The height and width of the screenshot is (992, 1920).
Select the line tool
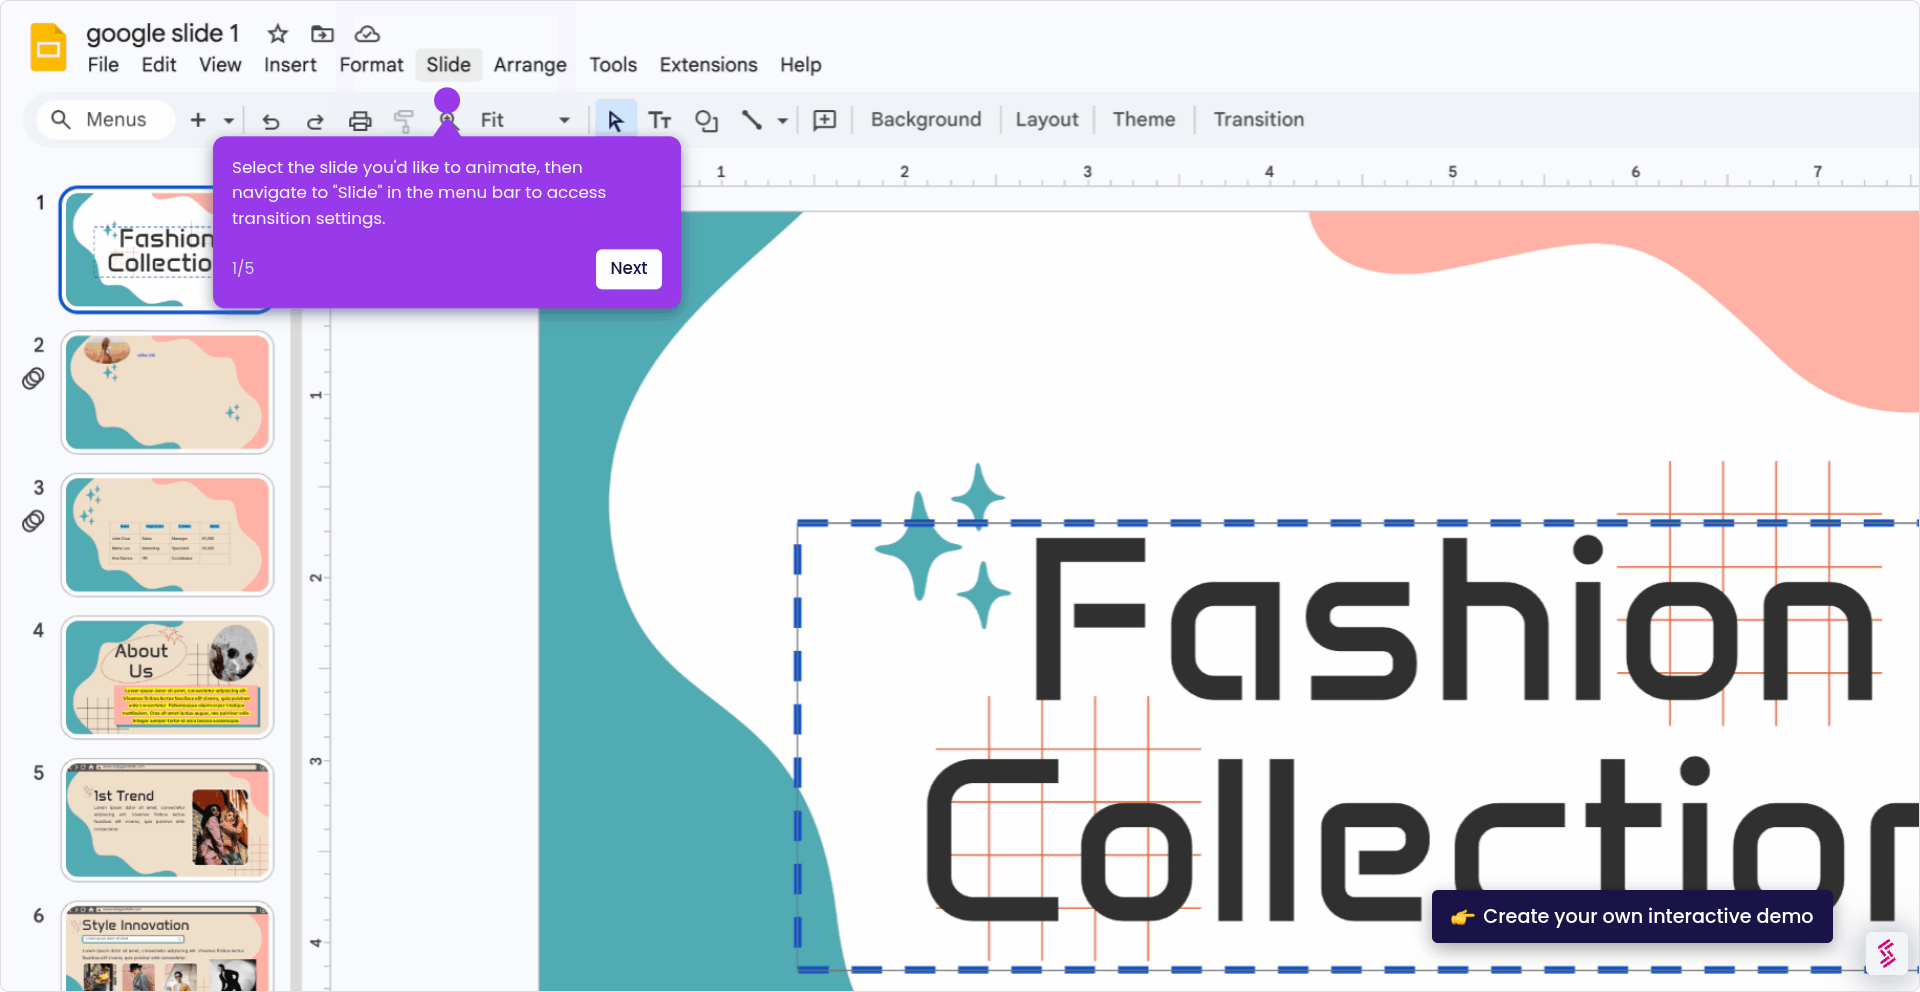(752, 120)
